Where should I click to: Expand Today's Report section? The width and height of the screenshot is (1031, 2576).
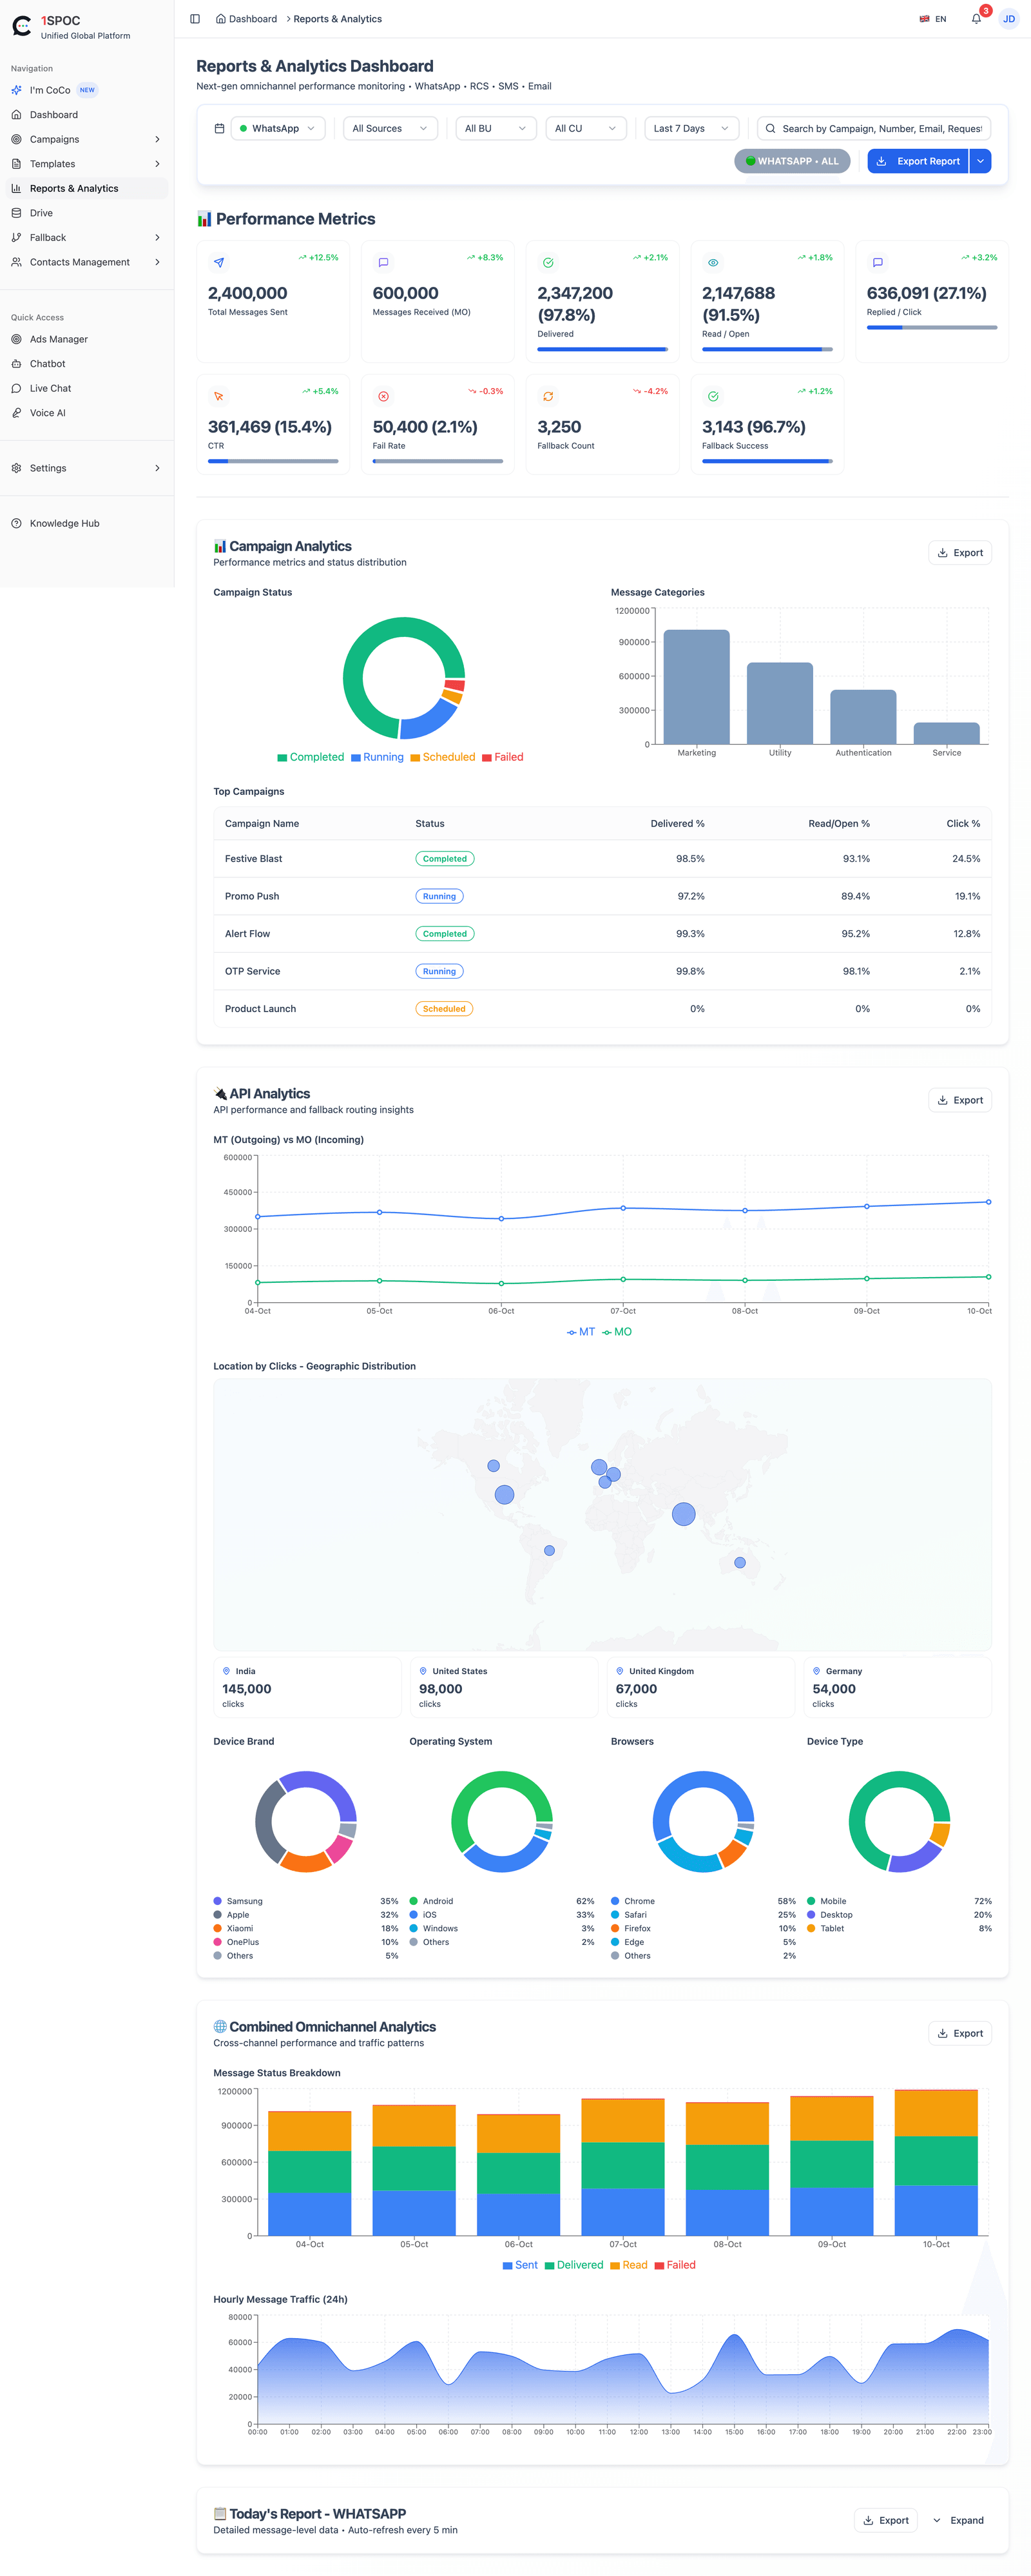point(959,2520)
